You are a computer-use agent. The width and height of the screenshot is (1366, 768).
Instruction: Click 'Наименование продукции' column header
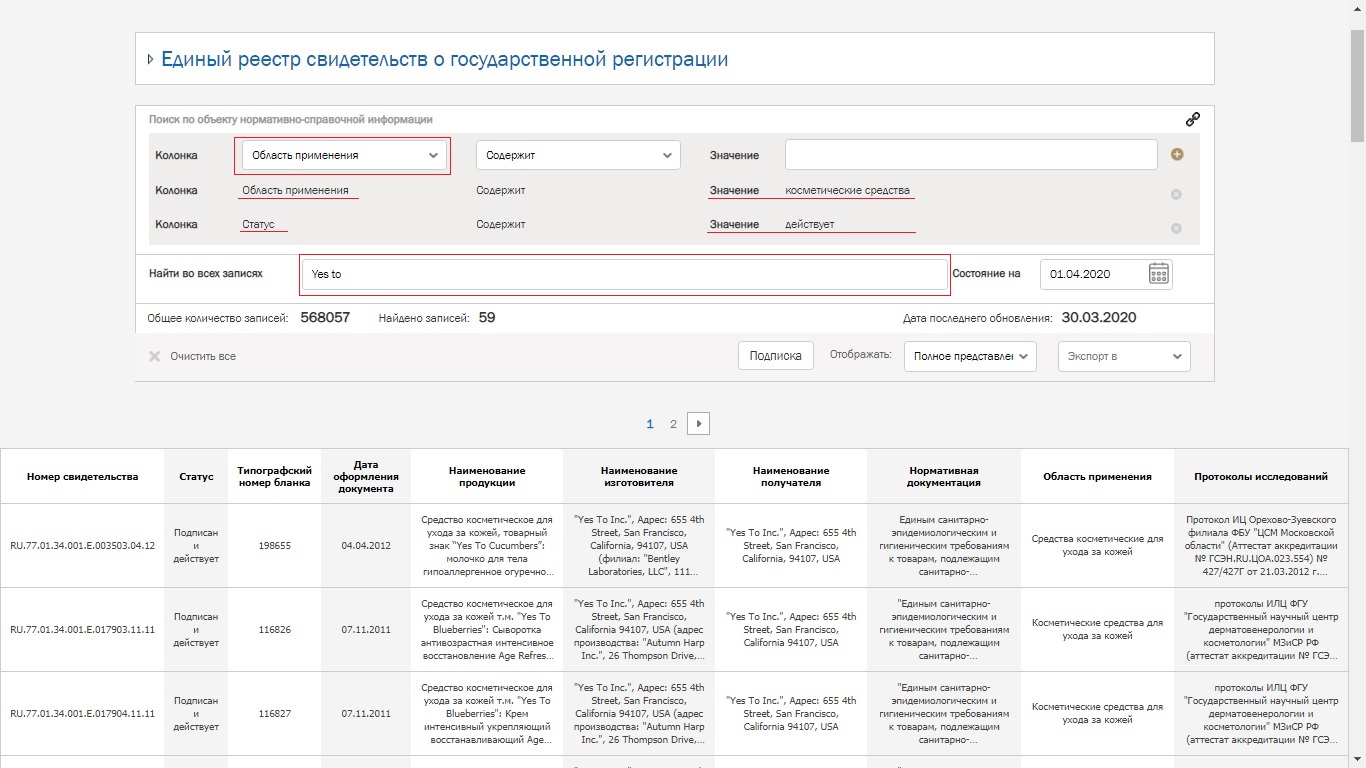pyautogui.click(x=487, y=477)
